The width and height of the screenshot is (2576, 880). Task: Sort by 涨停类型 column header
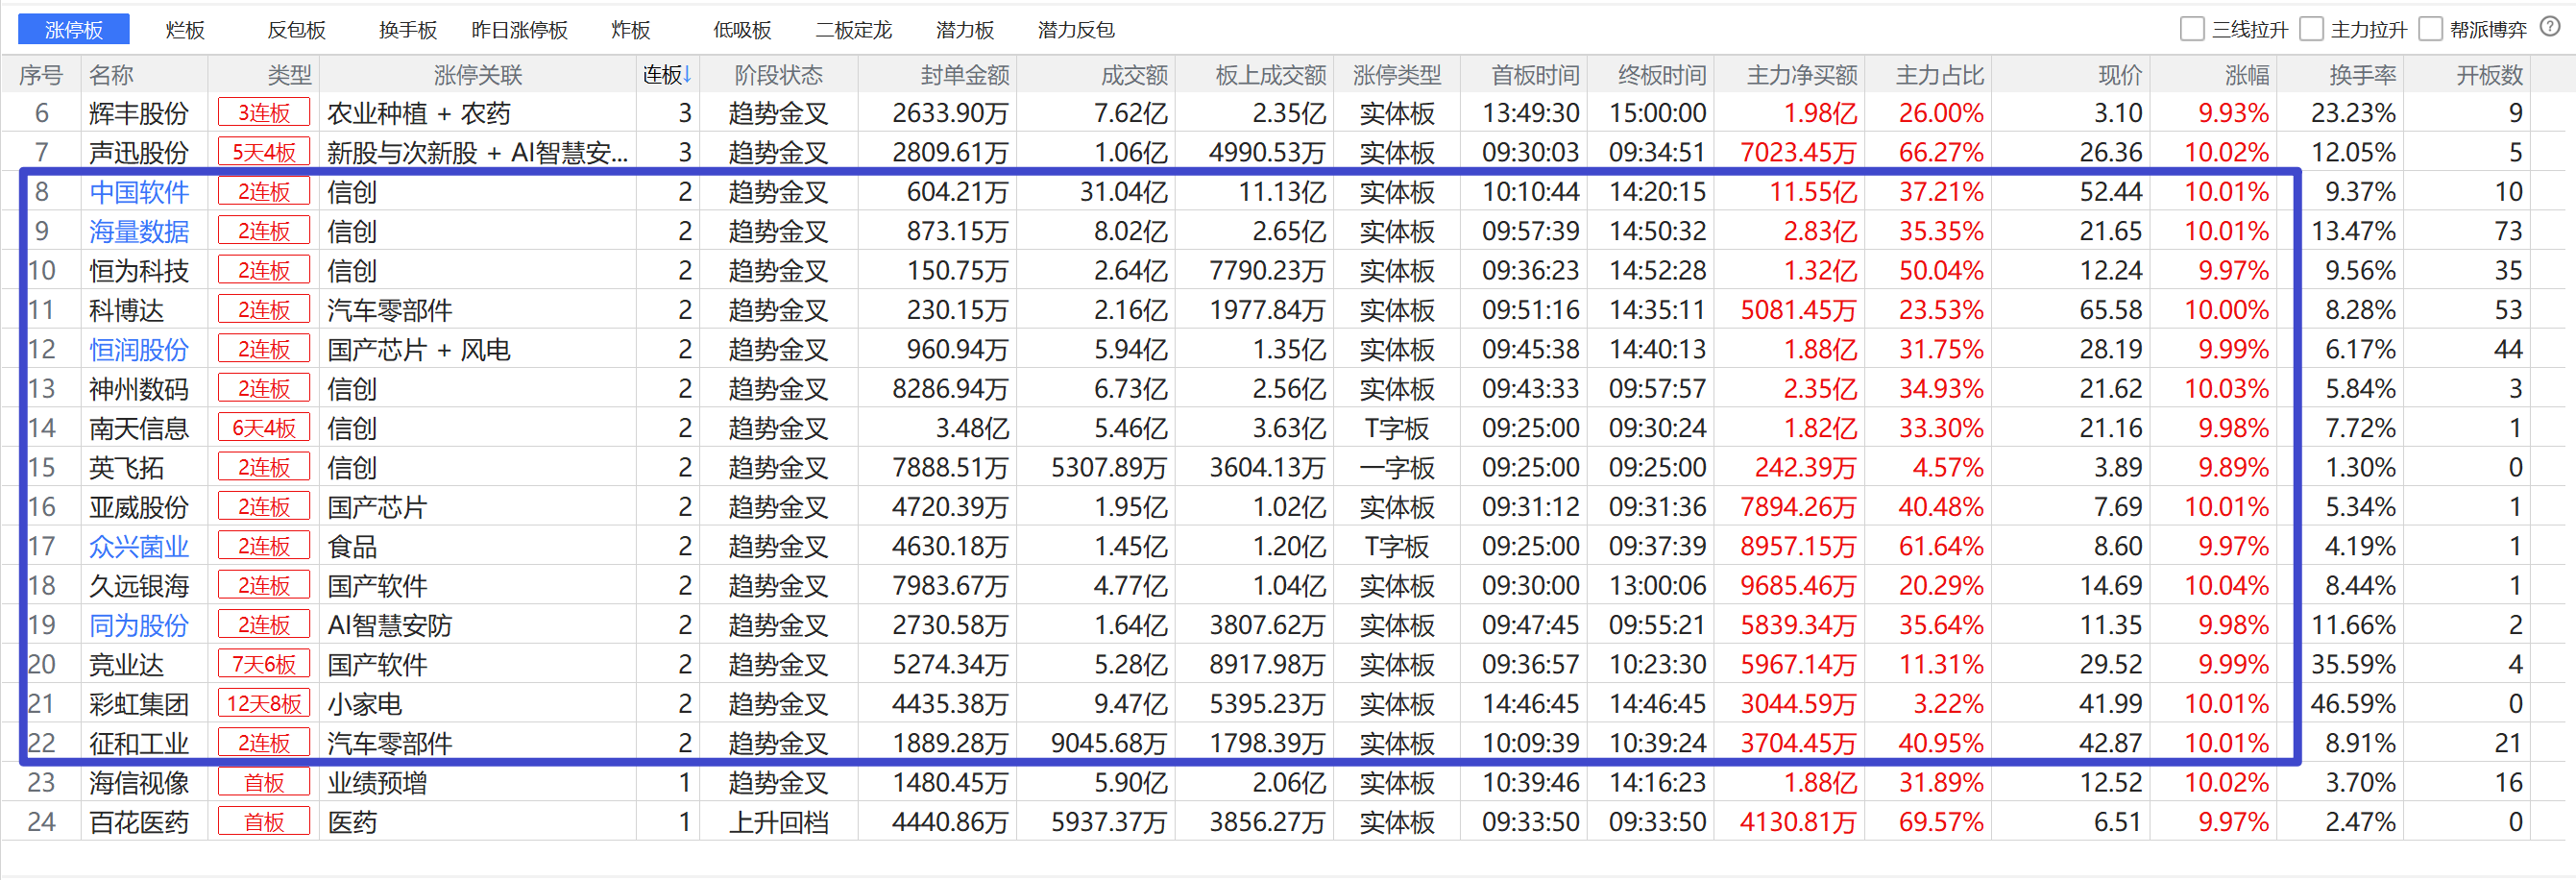point(1397,74)
